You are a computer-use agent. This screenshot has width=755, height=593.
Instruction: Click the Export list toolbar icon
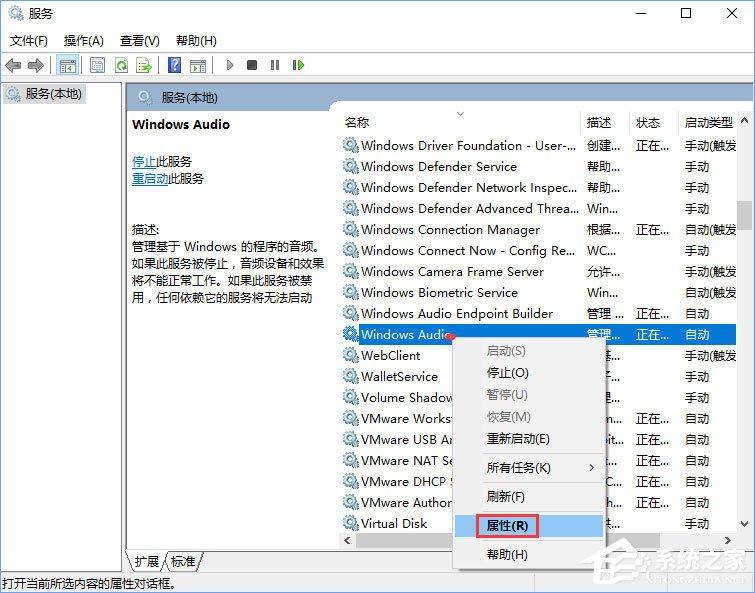click(143, 65)
